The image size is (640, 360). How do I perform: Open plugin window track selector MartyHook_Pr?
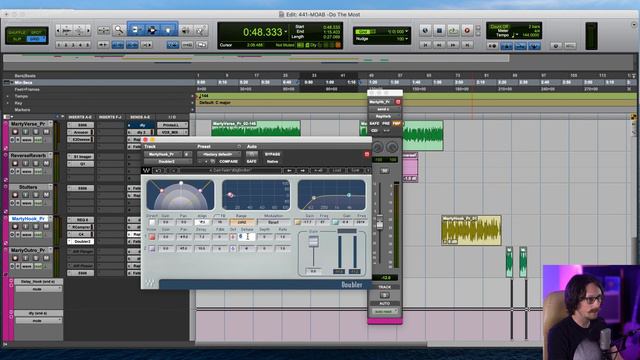[x=162, y=154]
